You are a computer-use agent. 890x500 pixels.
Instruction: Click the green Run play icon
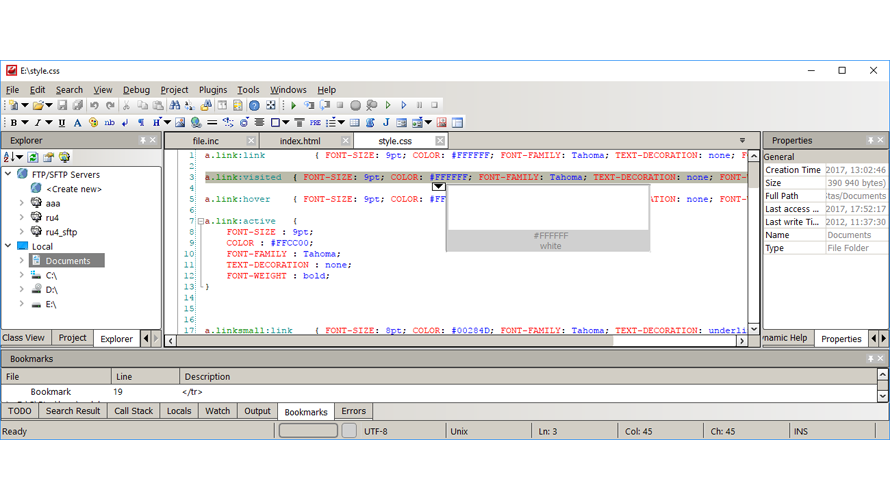point(293,106)
